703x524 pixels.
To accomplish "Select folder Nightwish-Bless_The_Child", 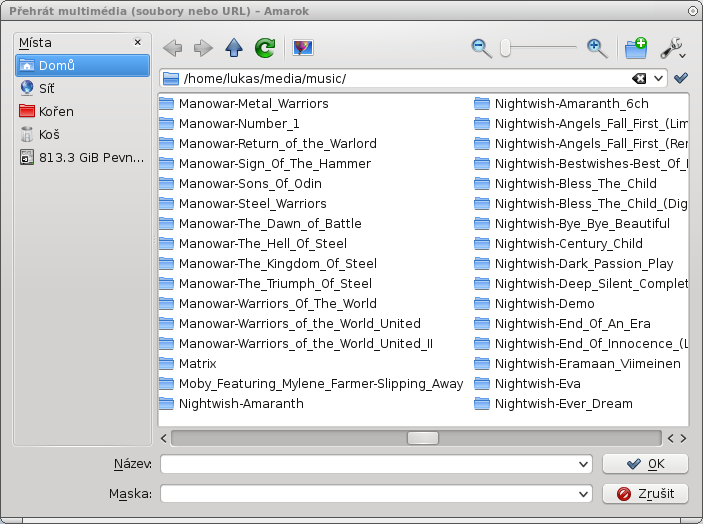I will click(566, 183).
